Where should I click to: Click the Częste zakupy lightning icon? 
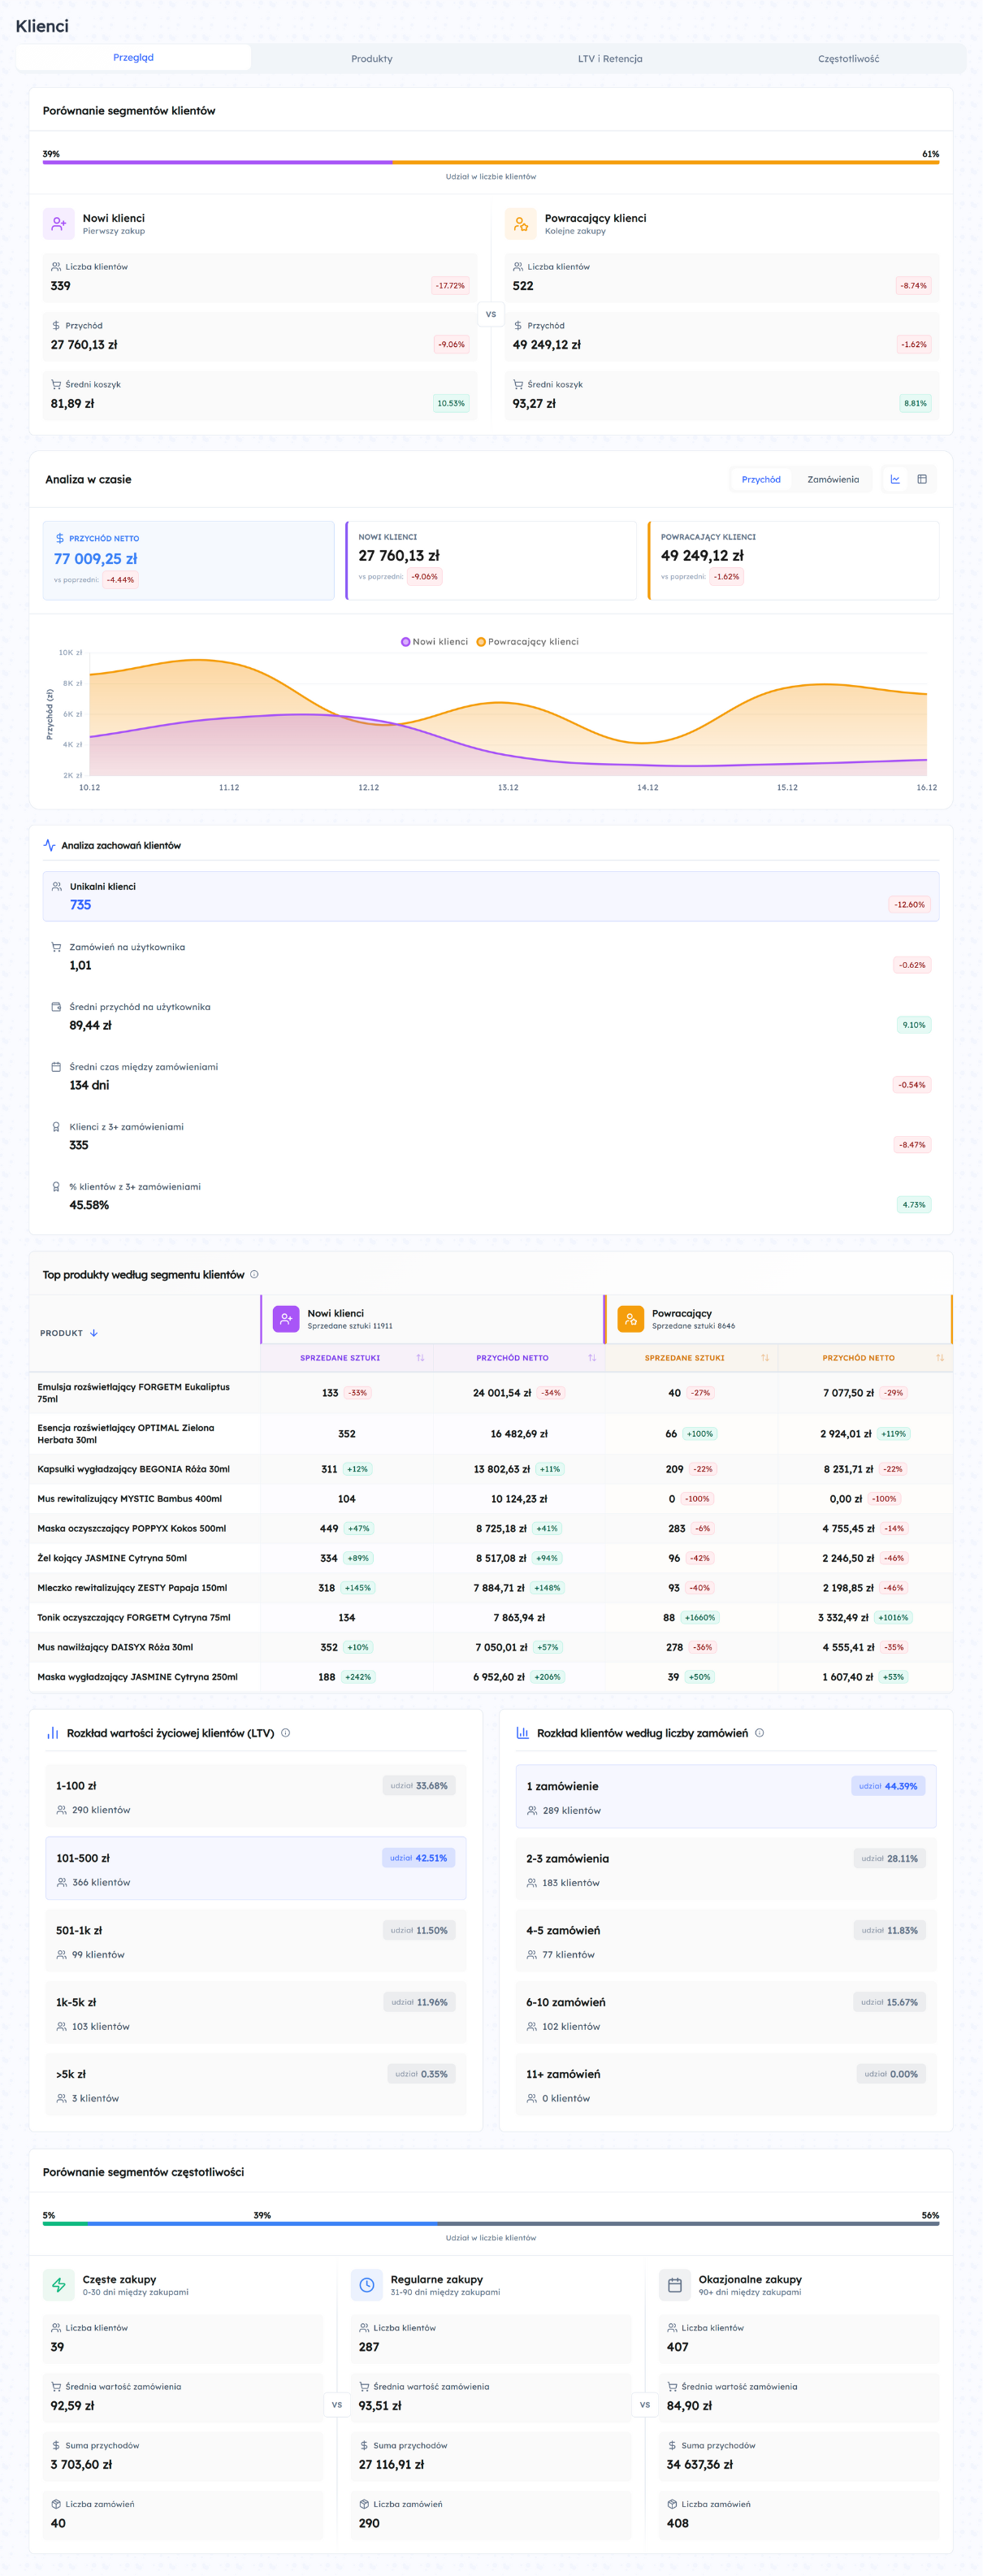(59, 2285)
